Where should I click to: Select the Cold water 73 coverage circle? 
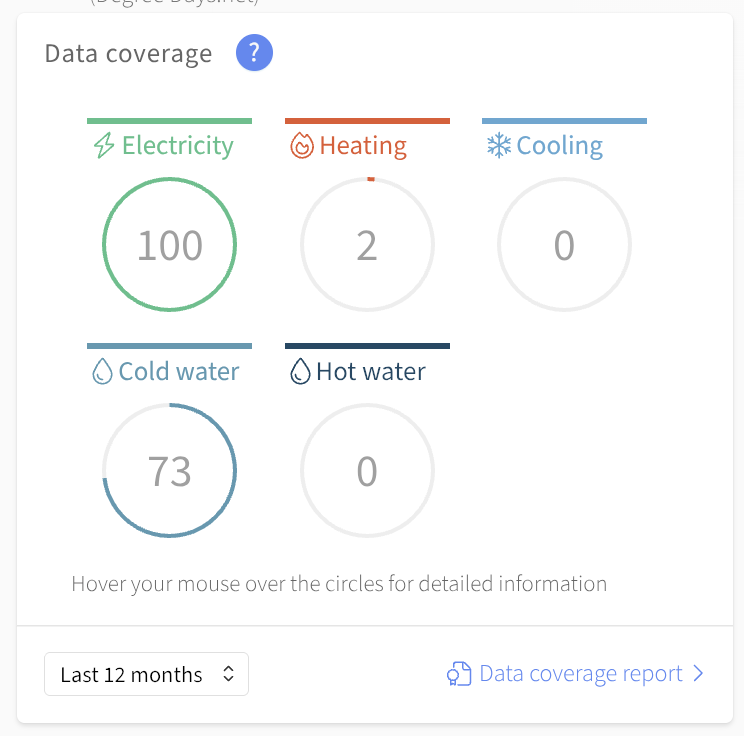point(169,470)
